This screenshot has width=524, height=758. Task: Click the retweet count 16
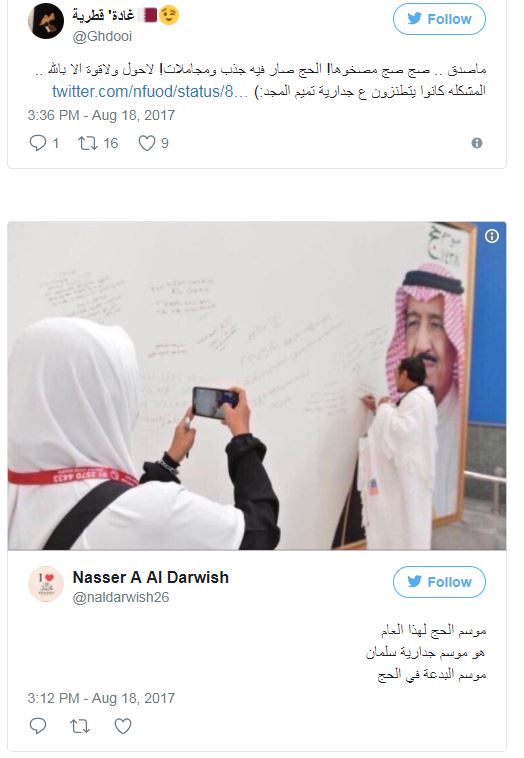(110, 143)
